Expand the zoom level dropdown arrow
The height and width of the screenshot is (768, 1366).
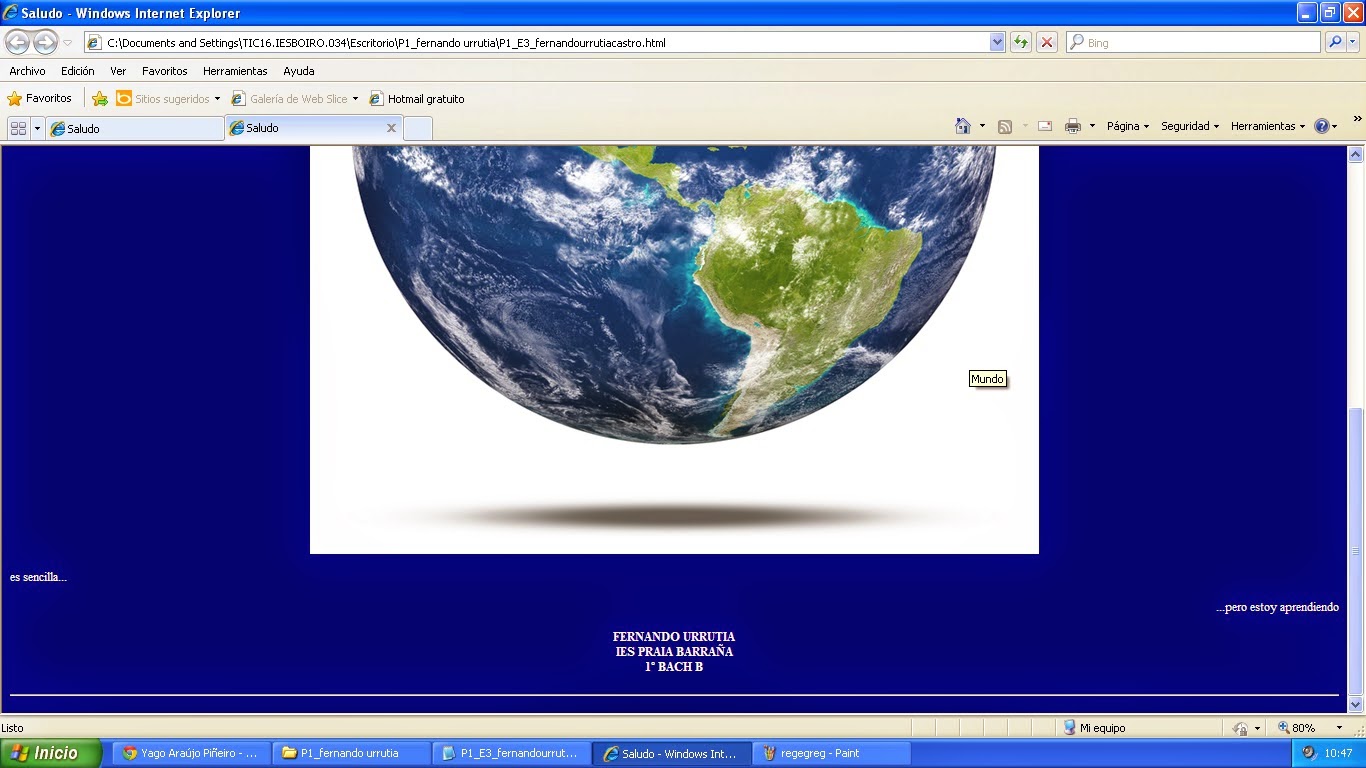click(x=1339, y=728)
